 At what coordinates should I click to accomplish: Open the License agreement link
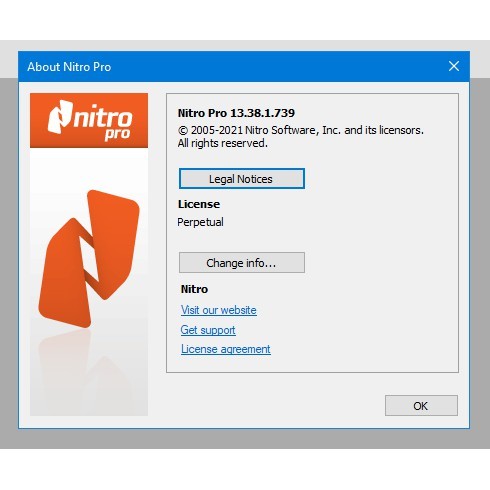pos(226,349)
